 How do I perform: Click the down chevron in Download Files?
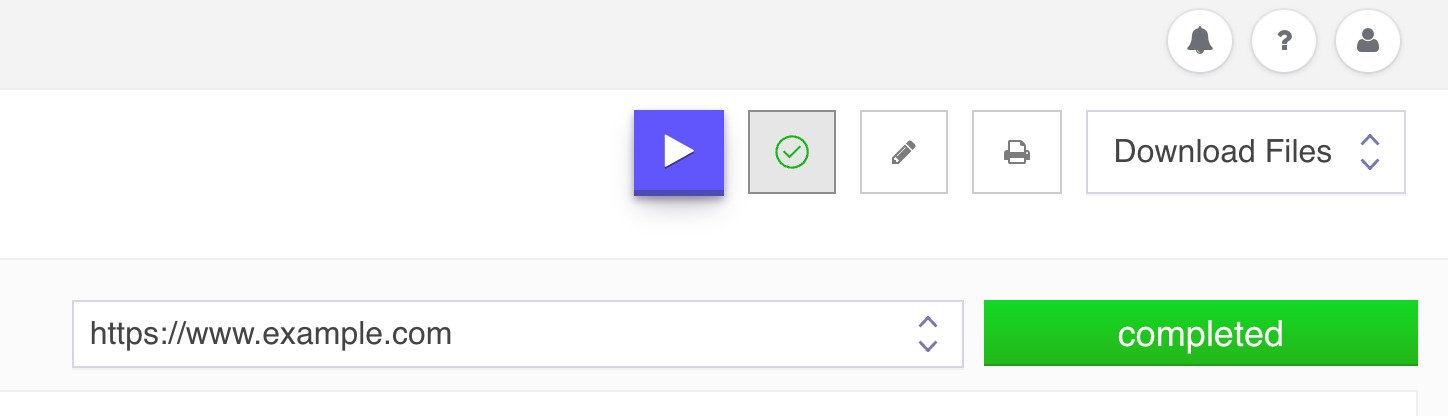point(1370,164)
